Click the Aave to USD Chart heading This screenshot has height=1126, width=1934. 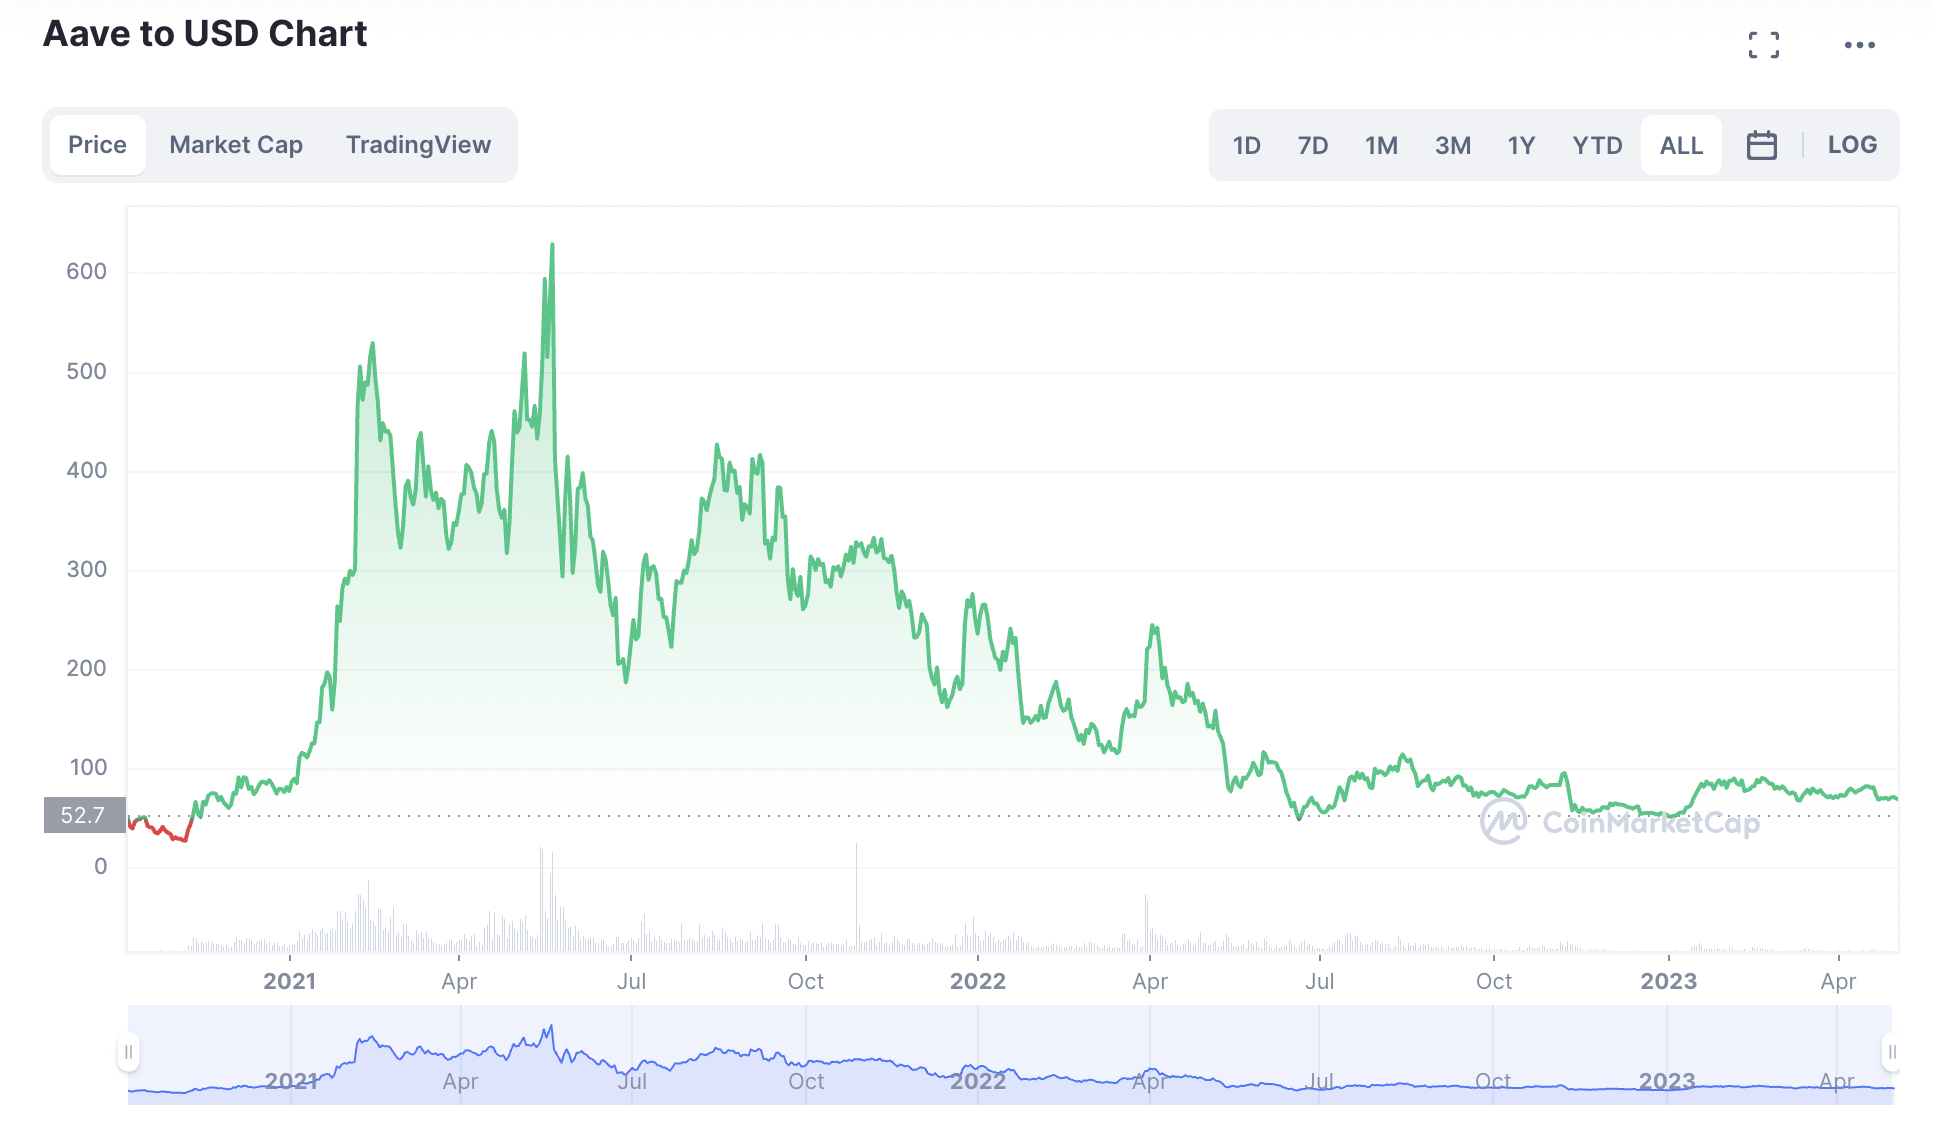[x=205, y=34]
